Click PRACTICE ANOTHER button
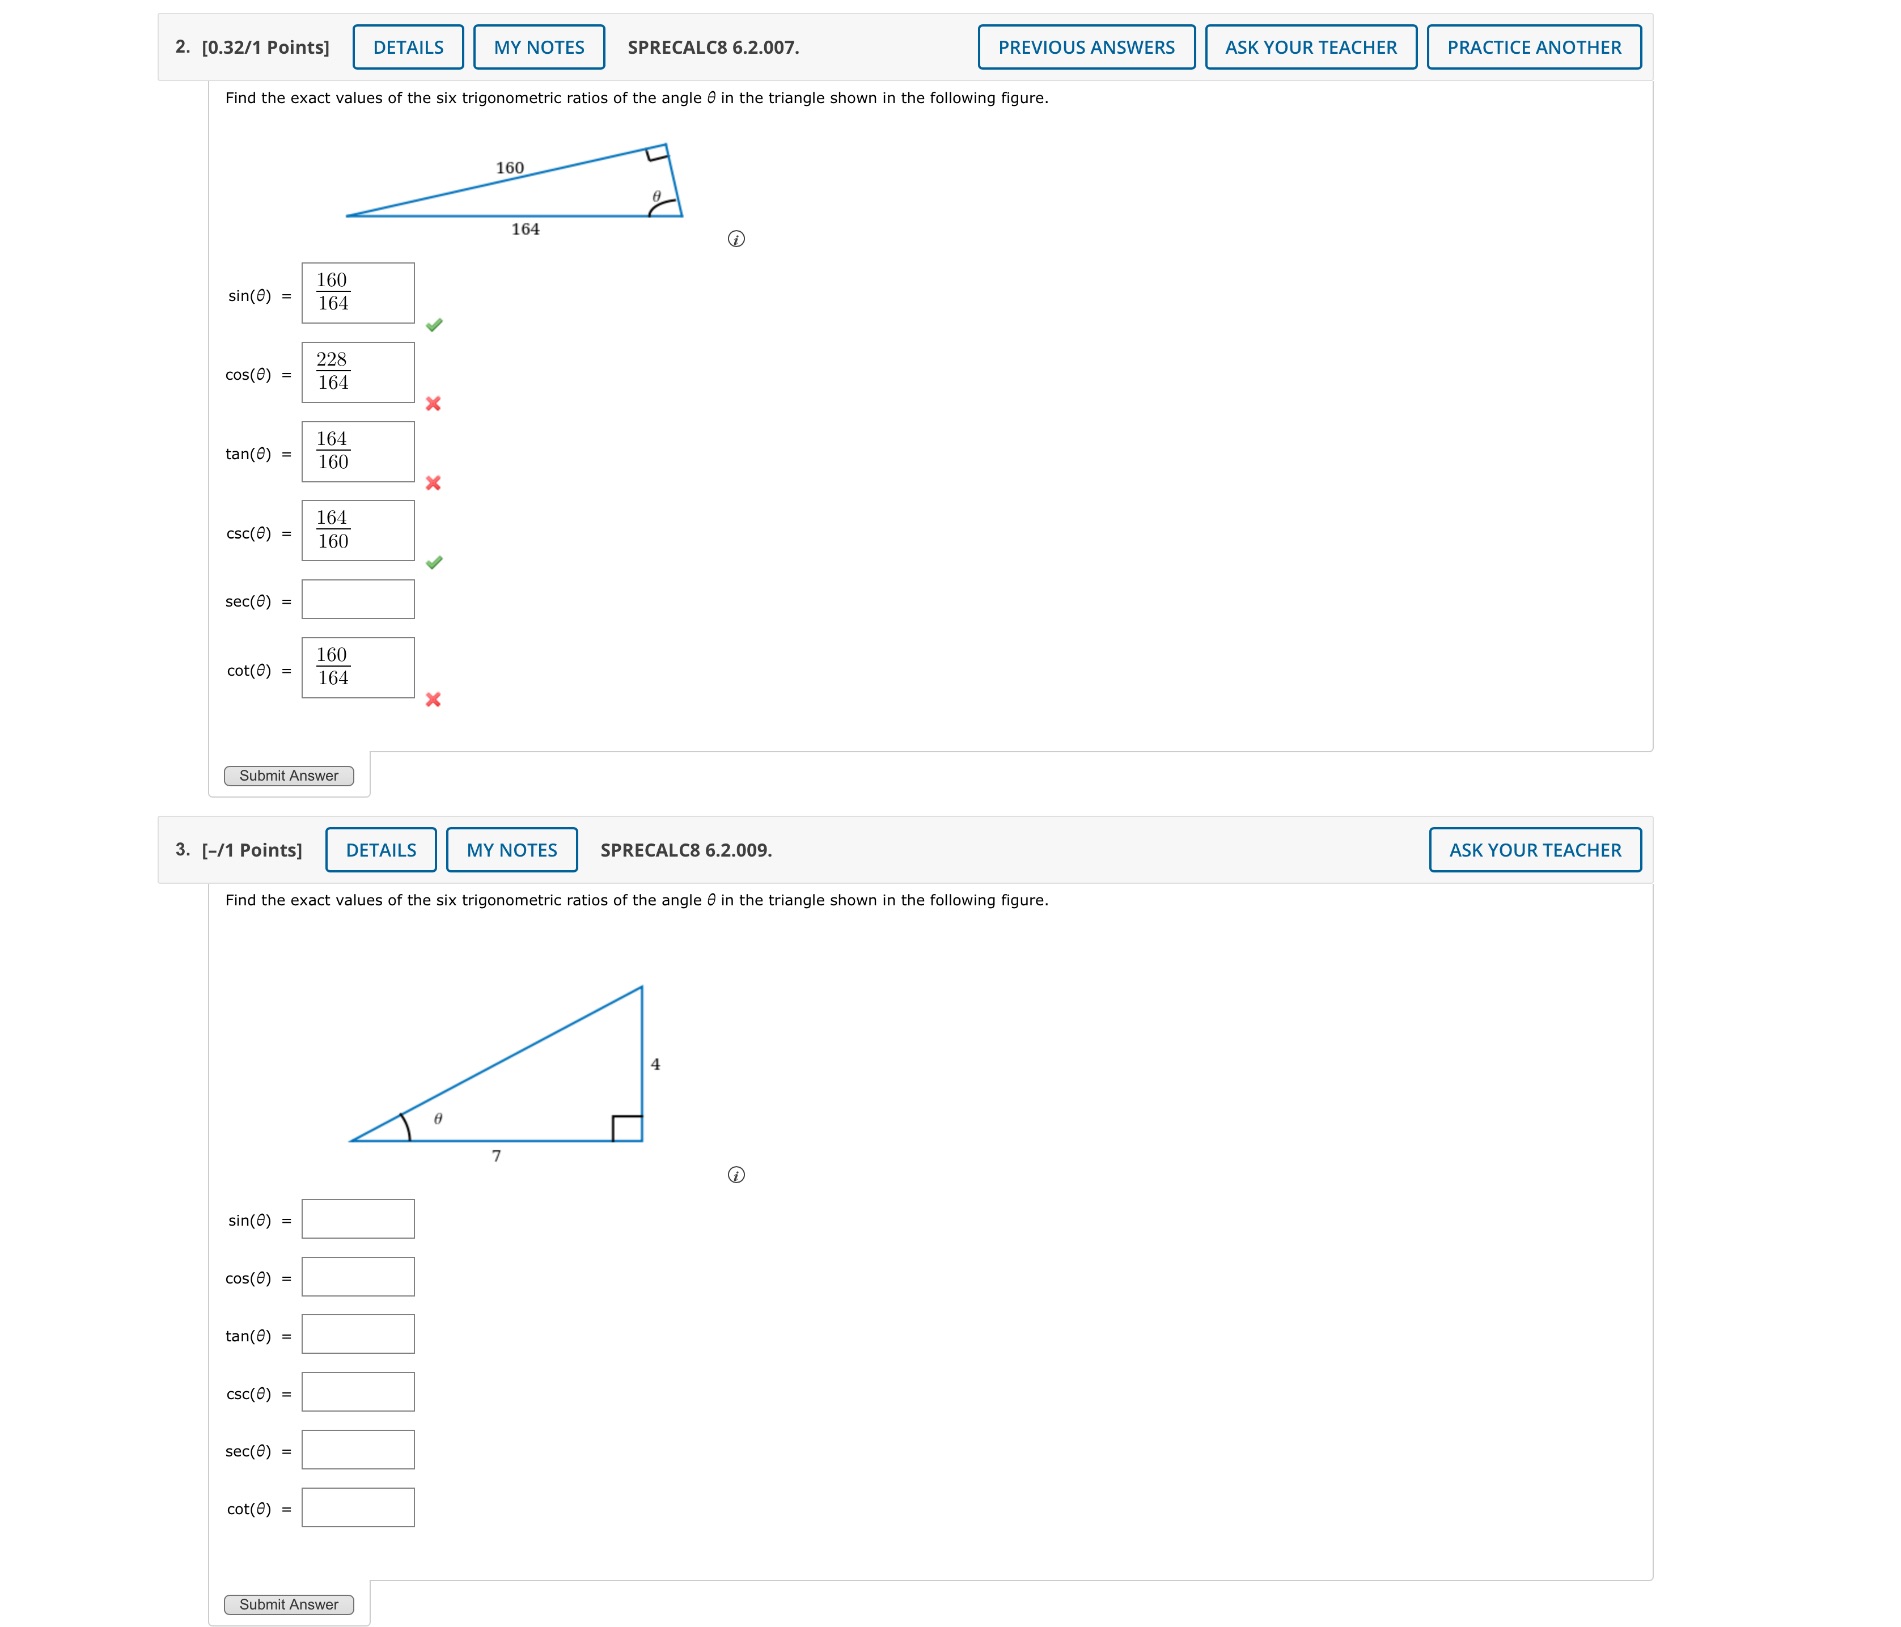 coord(1534,47)
